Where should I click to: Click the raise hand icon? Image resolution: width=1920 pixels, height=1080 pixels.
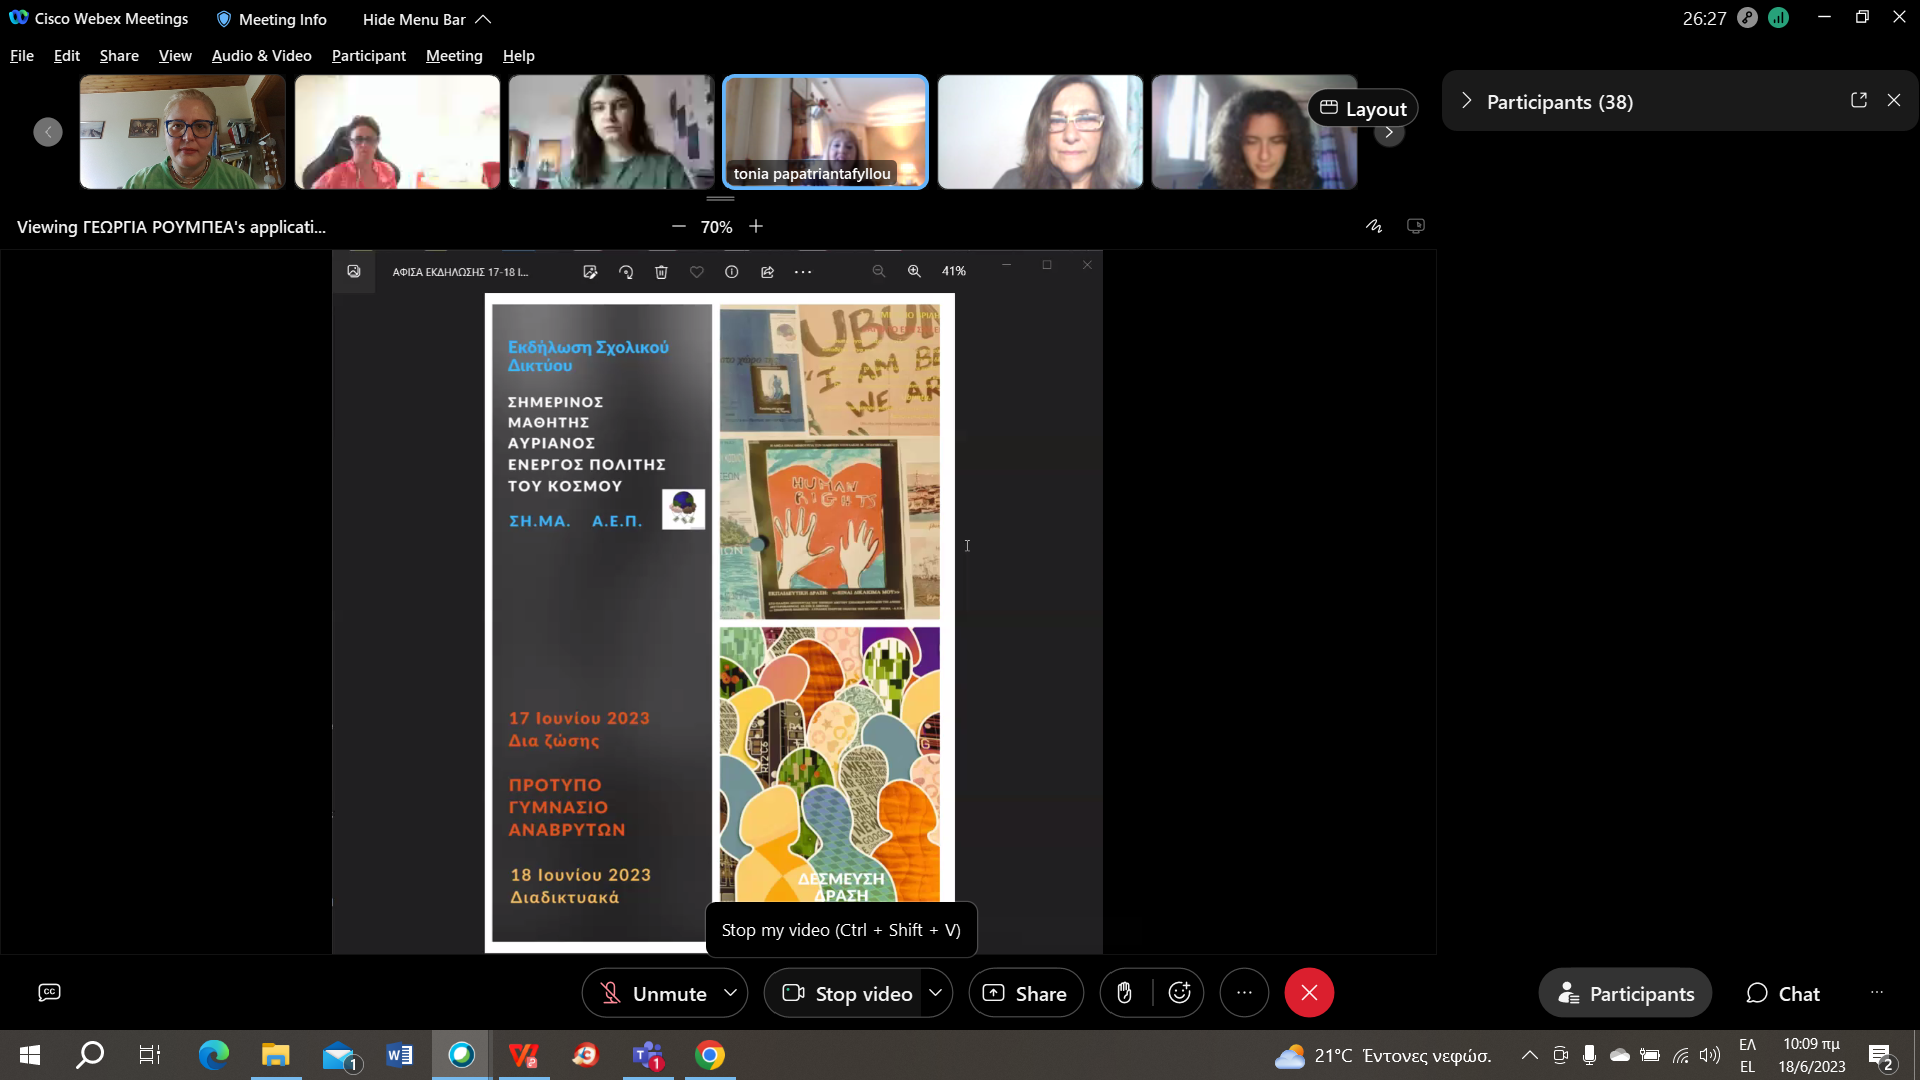(1124, 993)
